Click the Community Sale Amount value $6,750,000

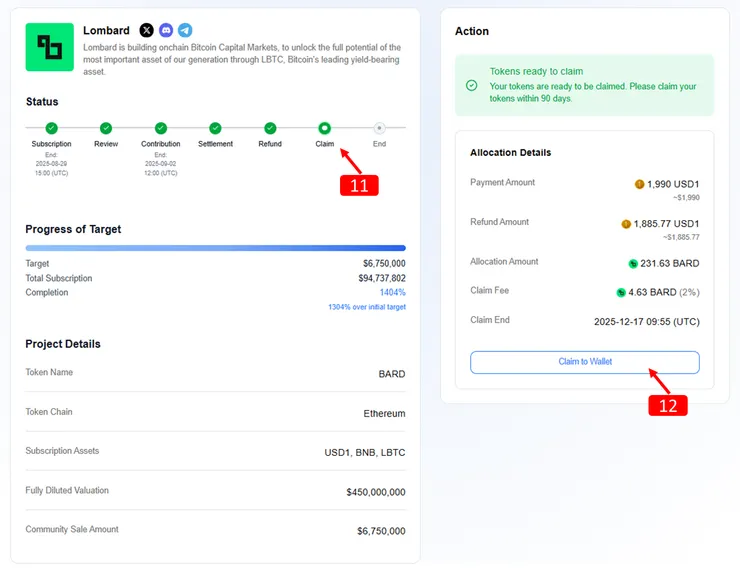[381, 531]
